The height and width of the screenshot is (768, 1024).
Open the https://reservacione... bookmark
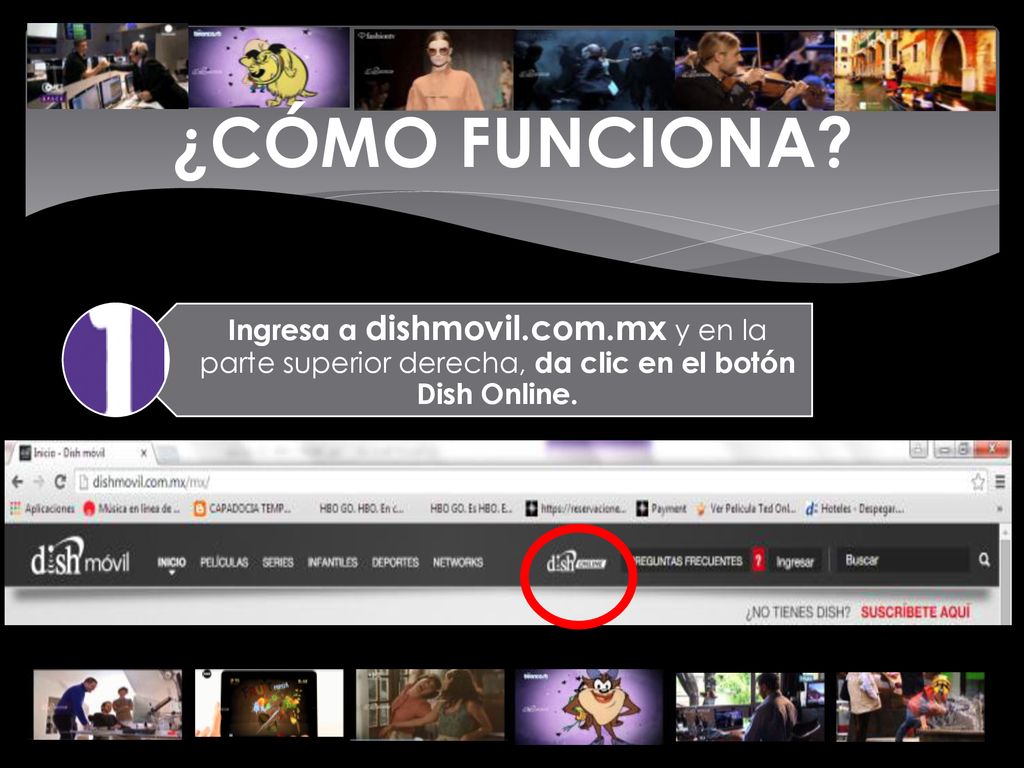click(576, 508)
